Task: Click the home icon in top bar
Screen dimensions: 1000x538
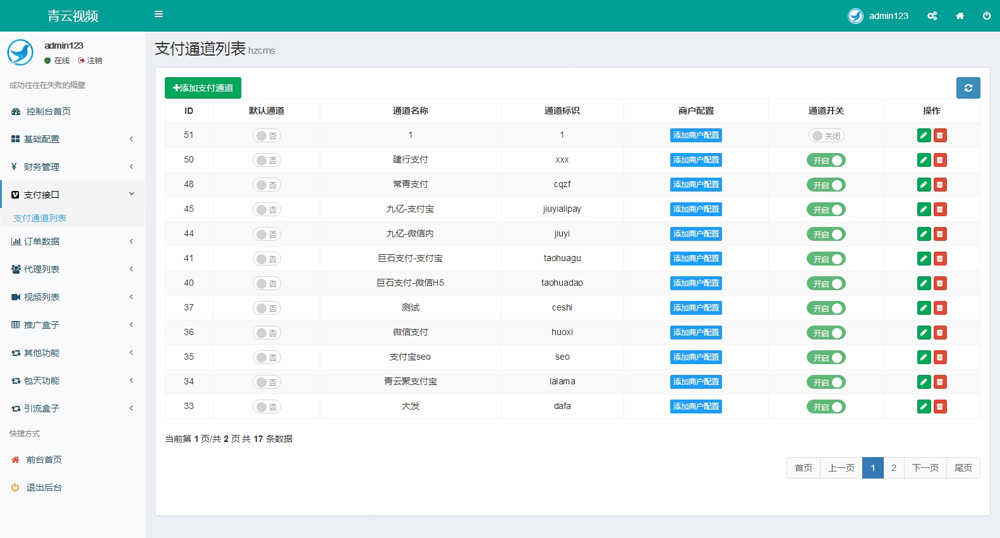Action: coord(960,16)
